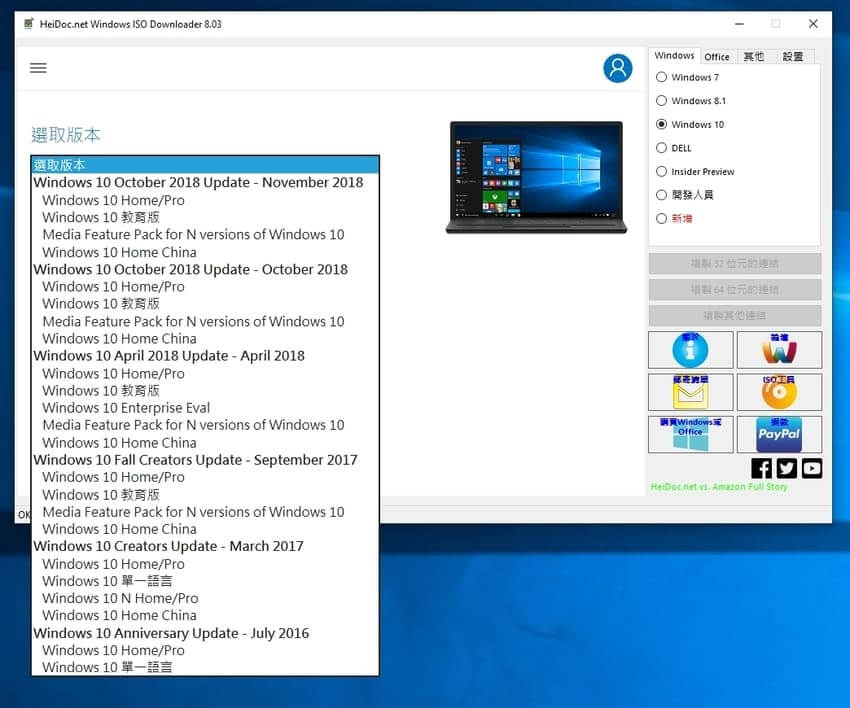The image size is (850, 708).
Task: Pick Media Feature Pack under Fall Creators Update
Action: [205, 512]
